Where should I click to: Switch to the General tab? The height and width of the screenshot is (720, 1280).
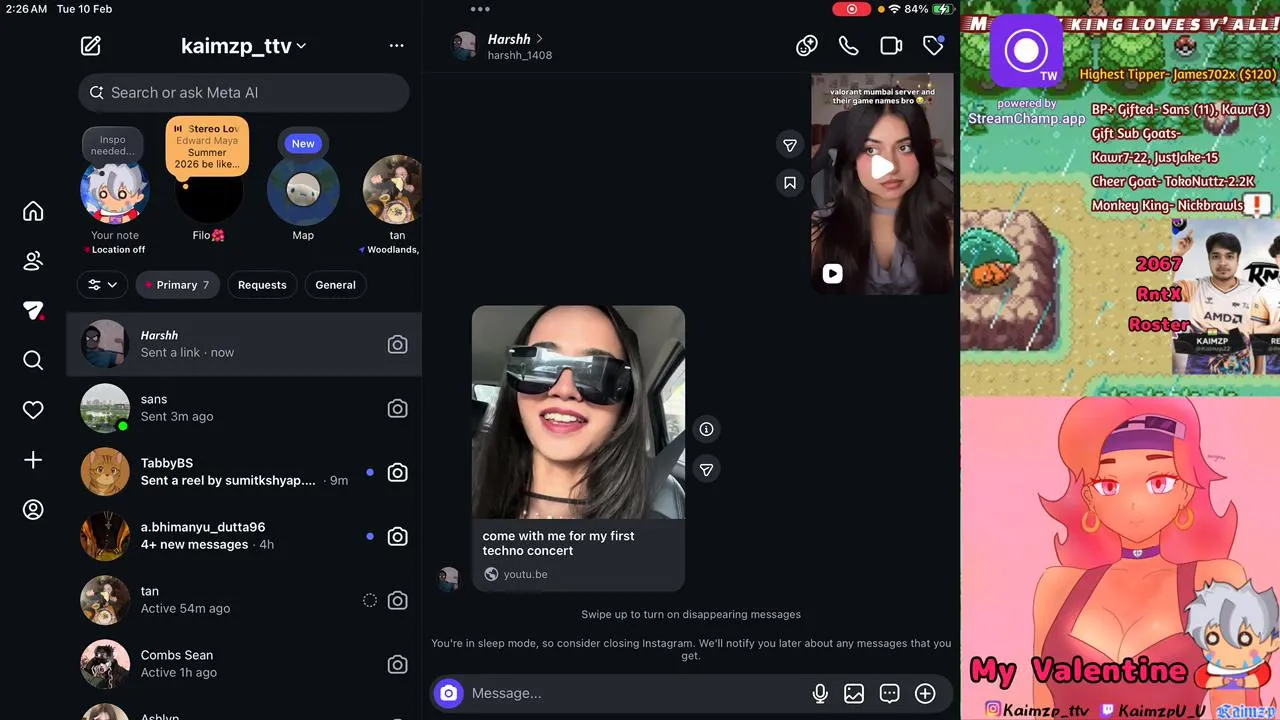pyautogui.click(x=336, y=285)
